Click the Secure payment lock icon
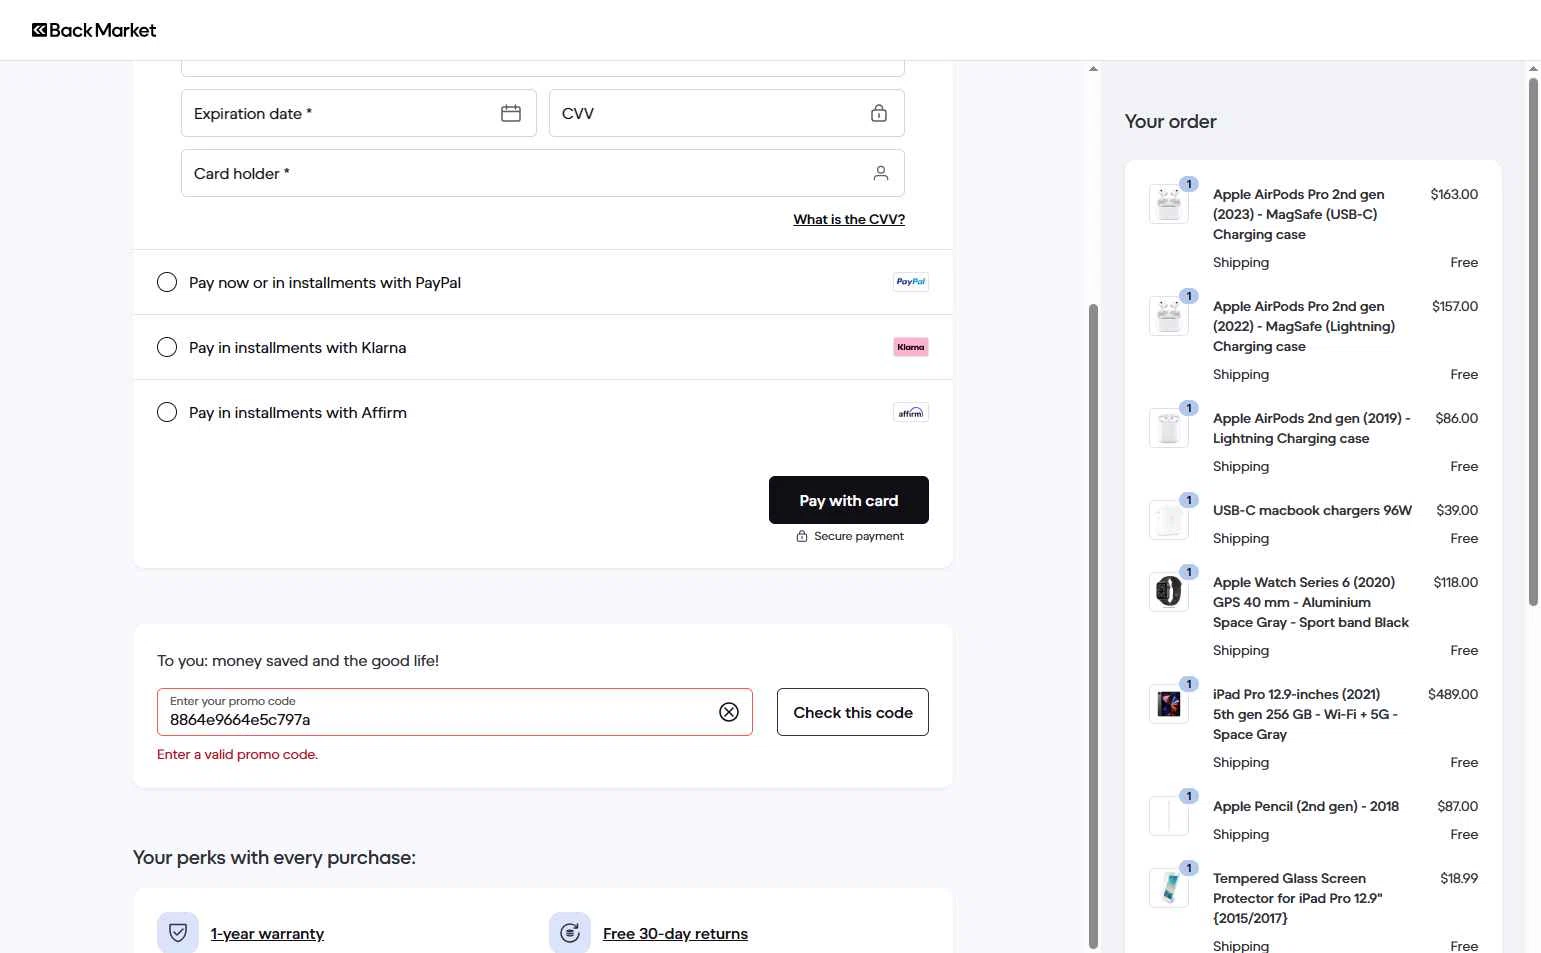The height and width of the screenshot is (953, 1541). point(801,536)
